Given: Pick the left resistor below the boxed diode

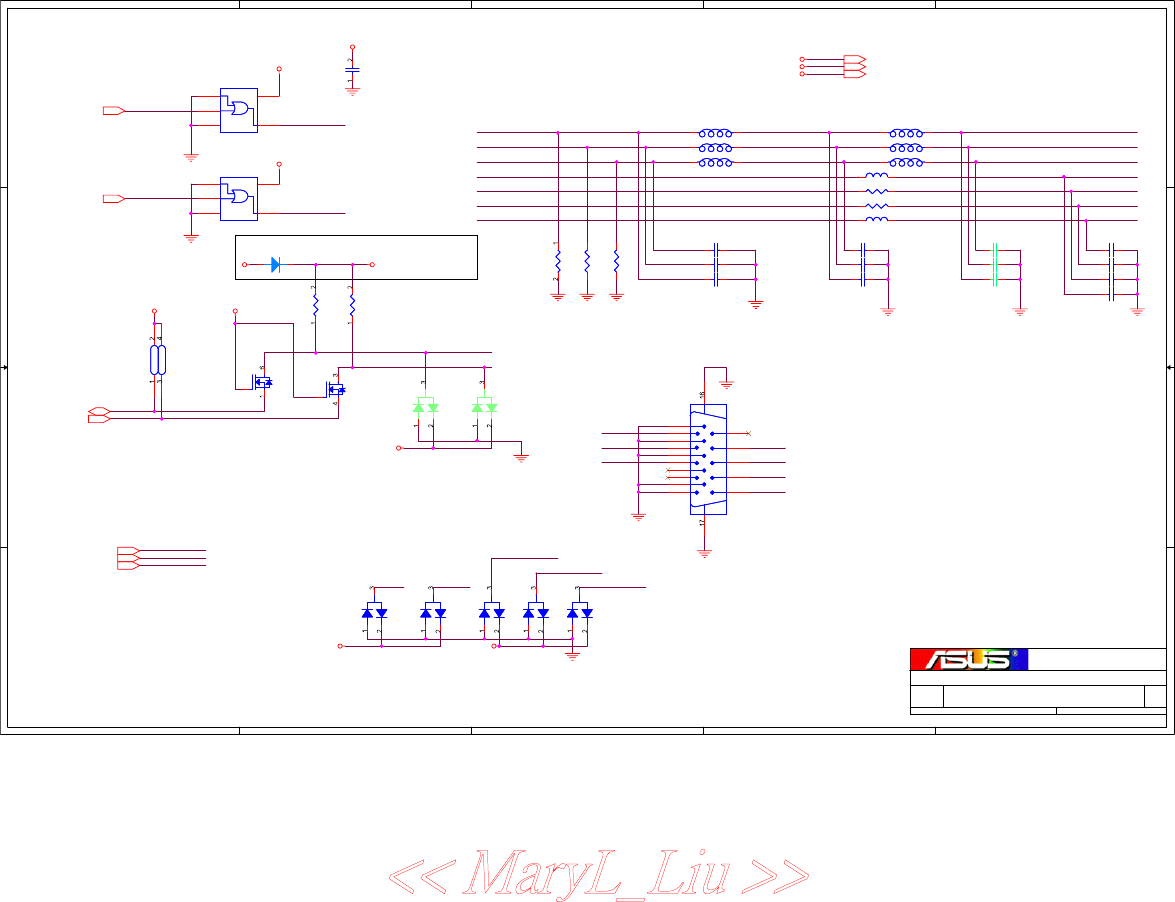Looking at the screenshot, I should tap(315, 305).
